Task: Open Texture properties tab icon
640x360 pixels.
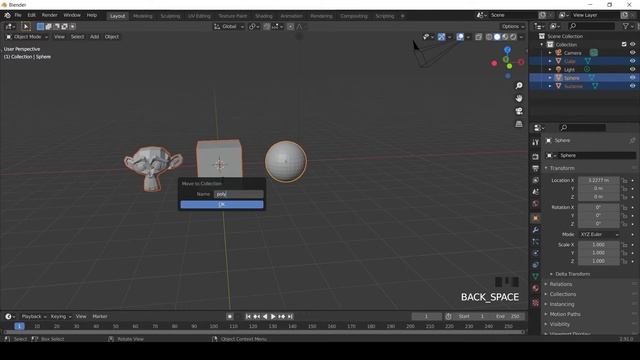Action: coord(536,302)
